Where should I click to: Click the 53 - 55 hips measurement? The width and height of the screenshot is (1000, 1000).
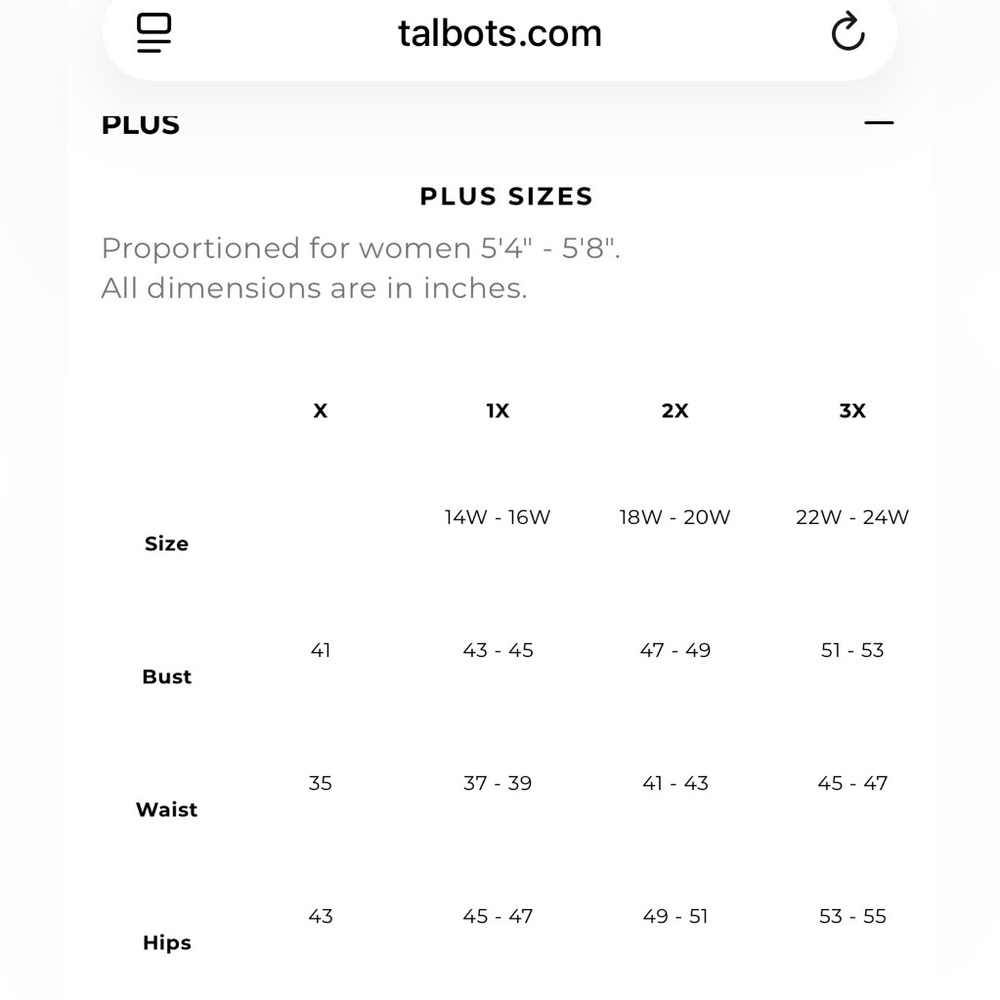852,917
